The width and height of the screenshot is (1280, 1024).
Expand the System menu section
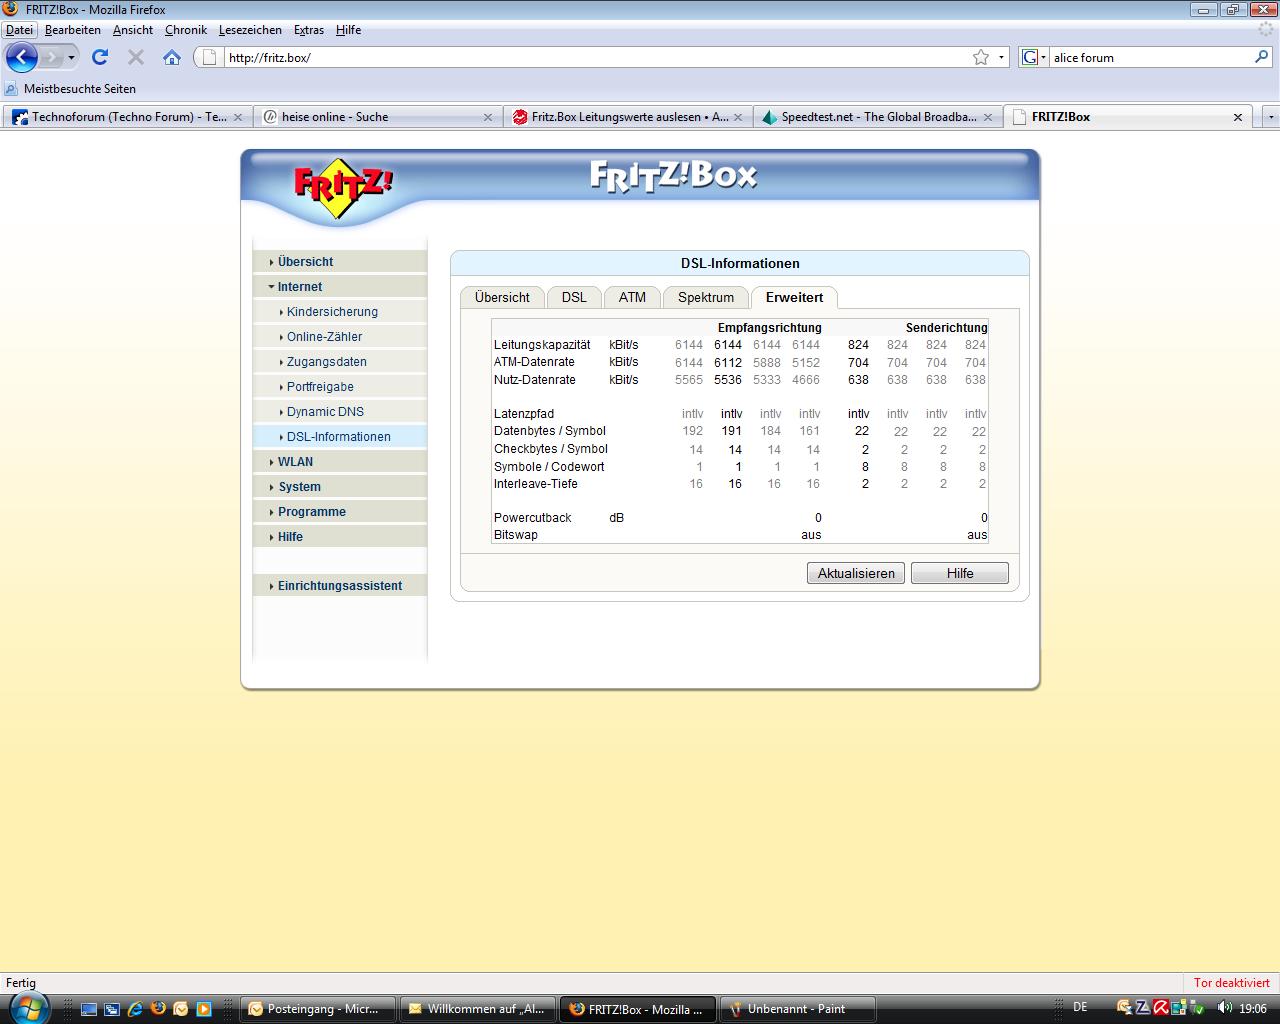[x=299, y=487]
